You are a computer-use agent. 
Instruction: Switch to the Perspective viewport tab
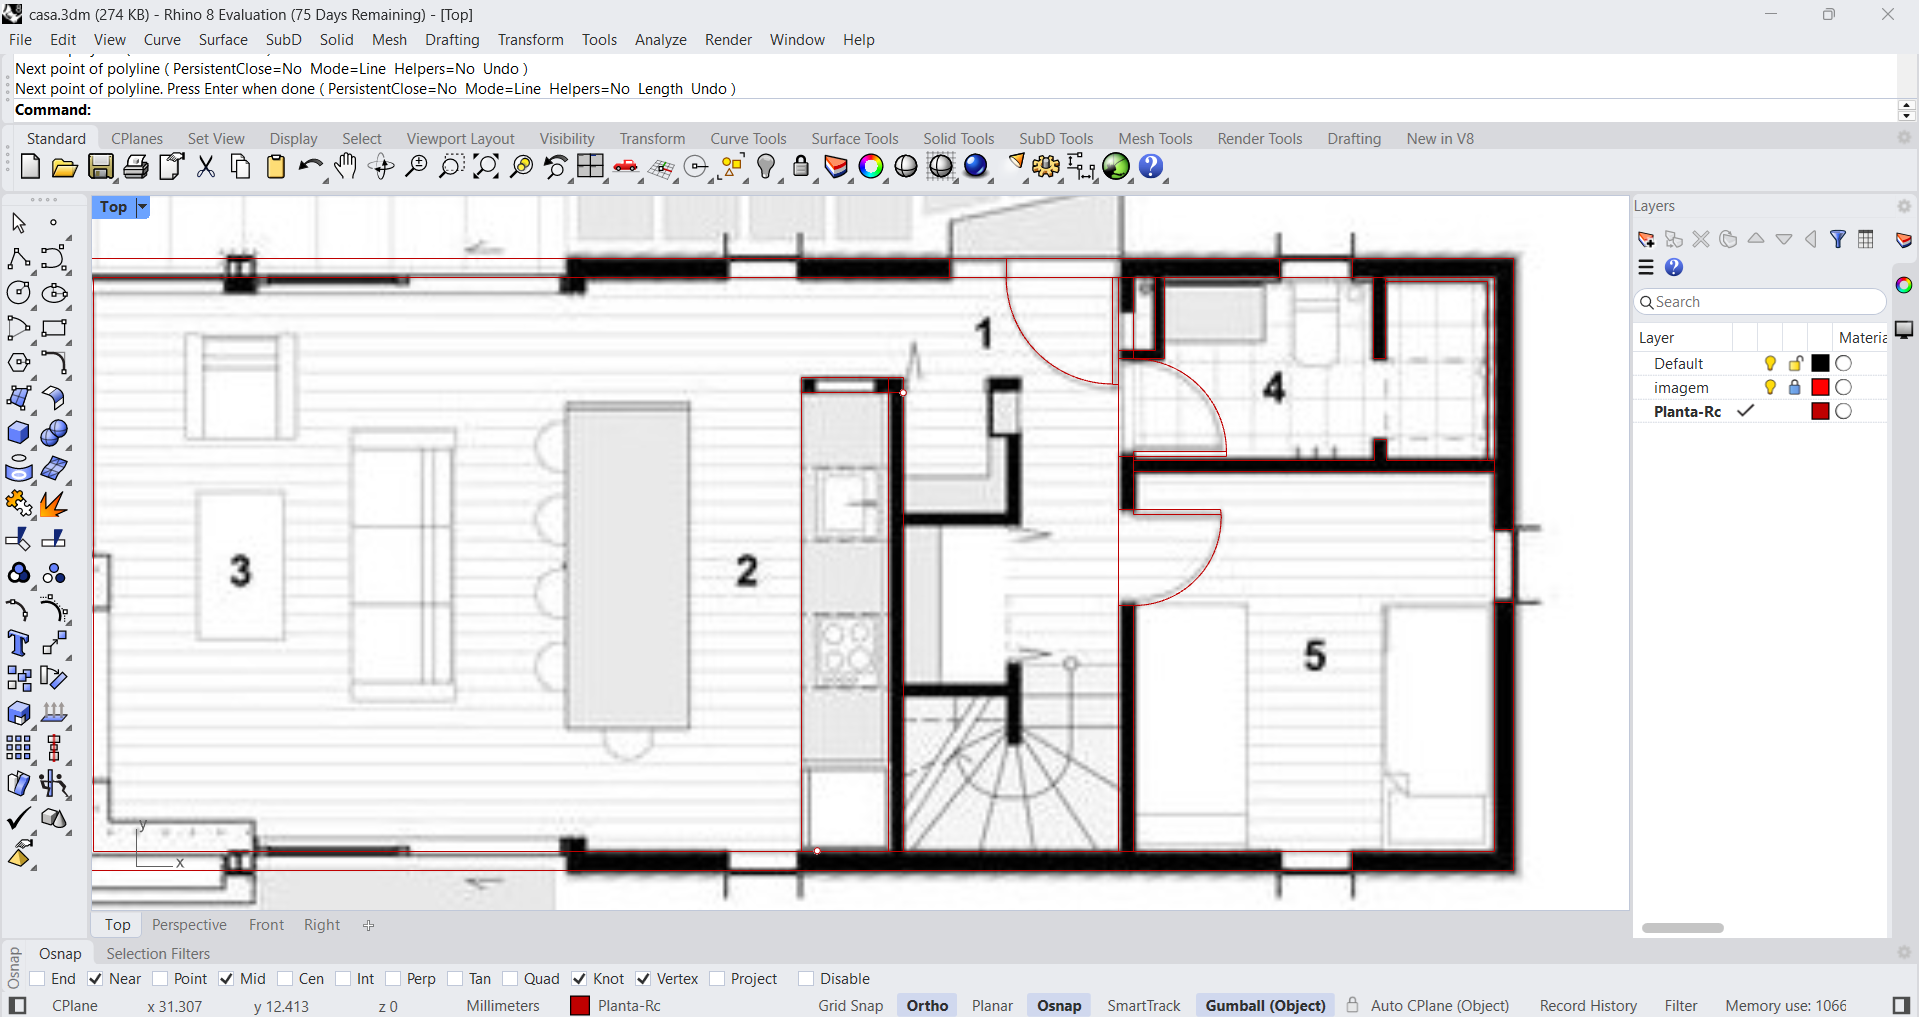[x=189, y=925]
